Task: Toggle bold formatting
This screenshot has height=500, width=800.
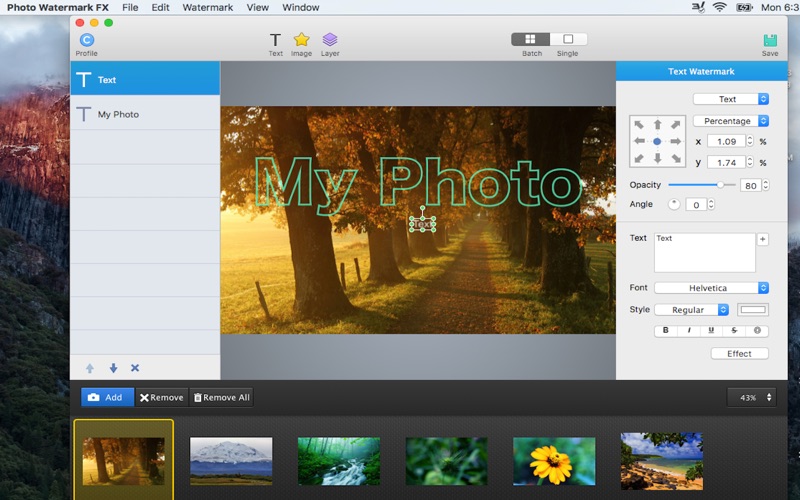Action: pyautogui.click(x=665, y=331)
